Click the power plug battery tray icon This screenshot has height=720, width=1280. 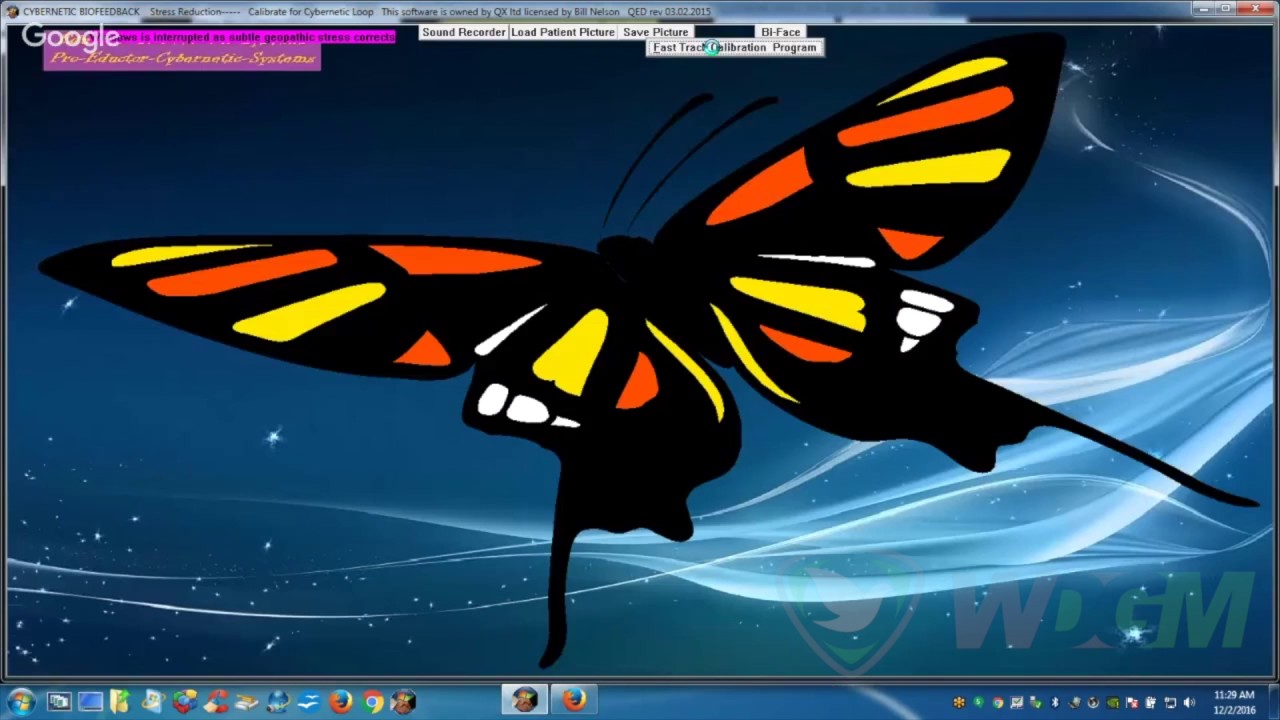(1151, 703)
